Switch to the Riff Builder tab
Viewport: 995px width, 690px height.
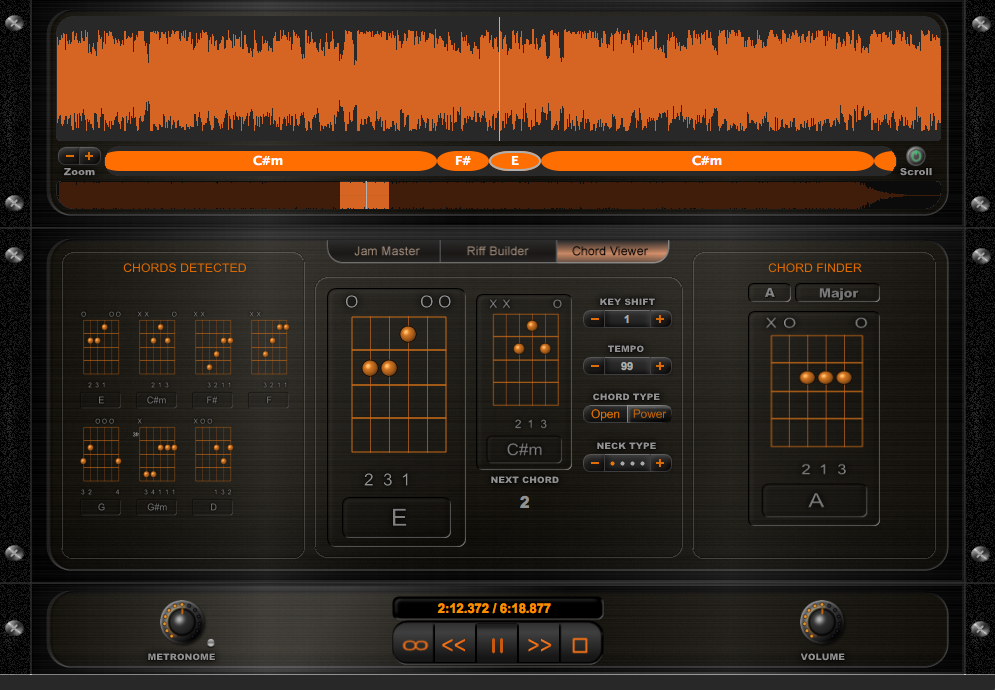[x=497, y=251]
